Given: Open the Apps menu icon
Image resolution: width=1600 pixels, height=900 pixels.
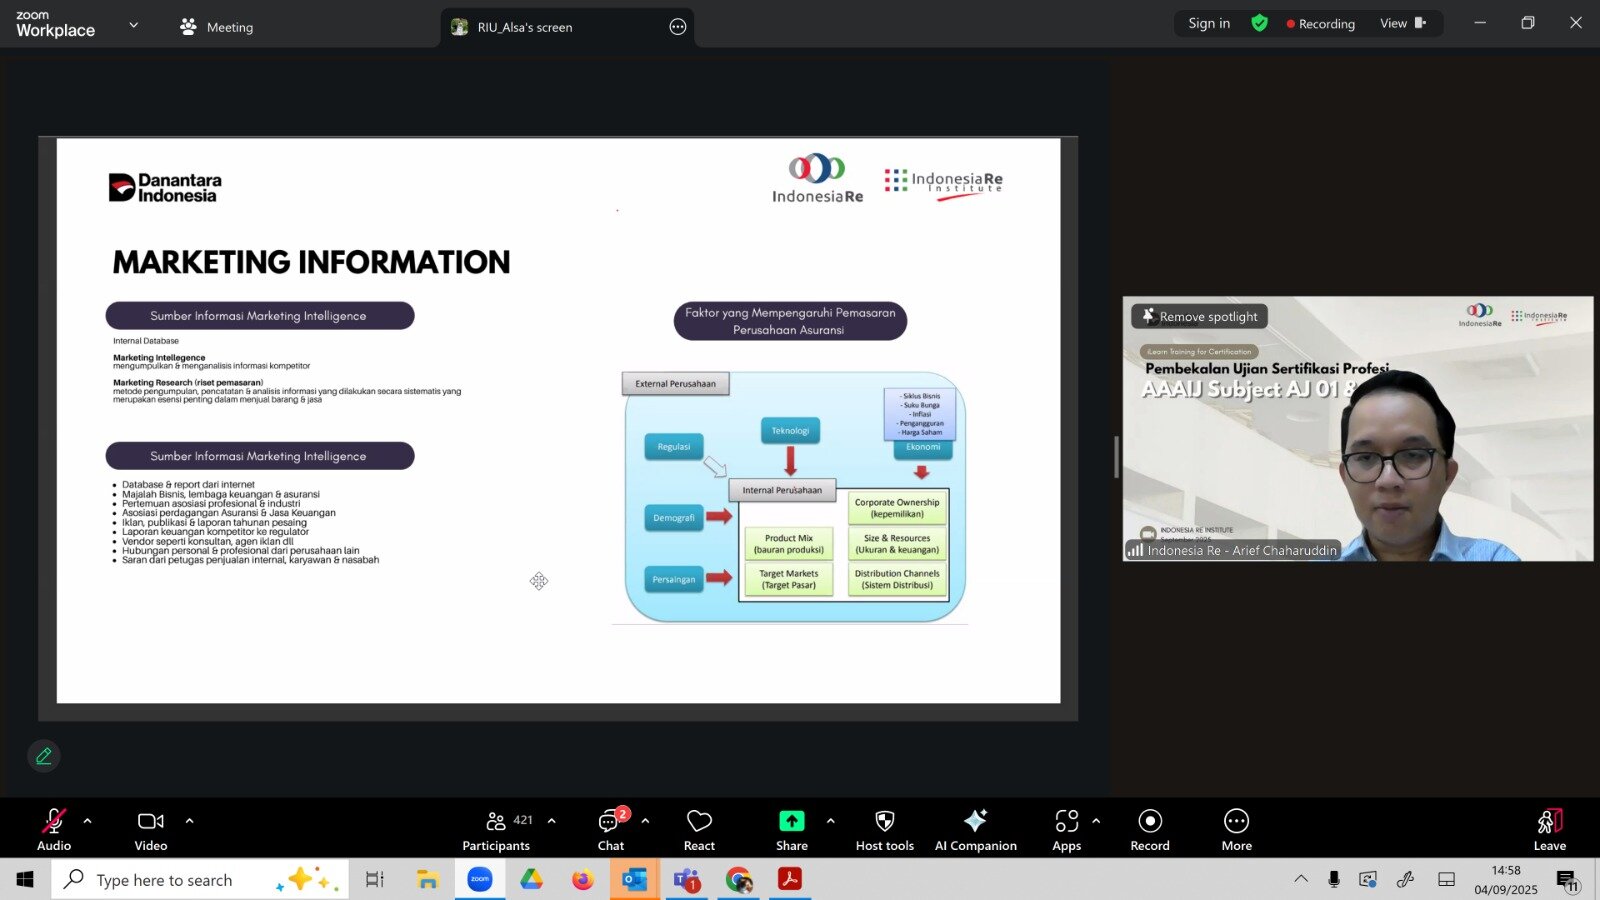Looking at the screenshot, I should (x=1066, y=830).
